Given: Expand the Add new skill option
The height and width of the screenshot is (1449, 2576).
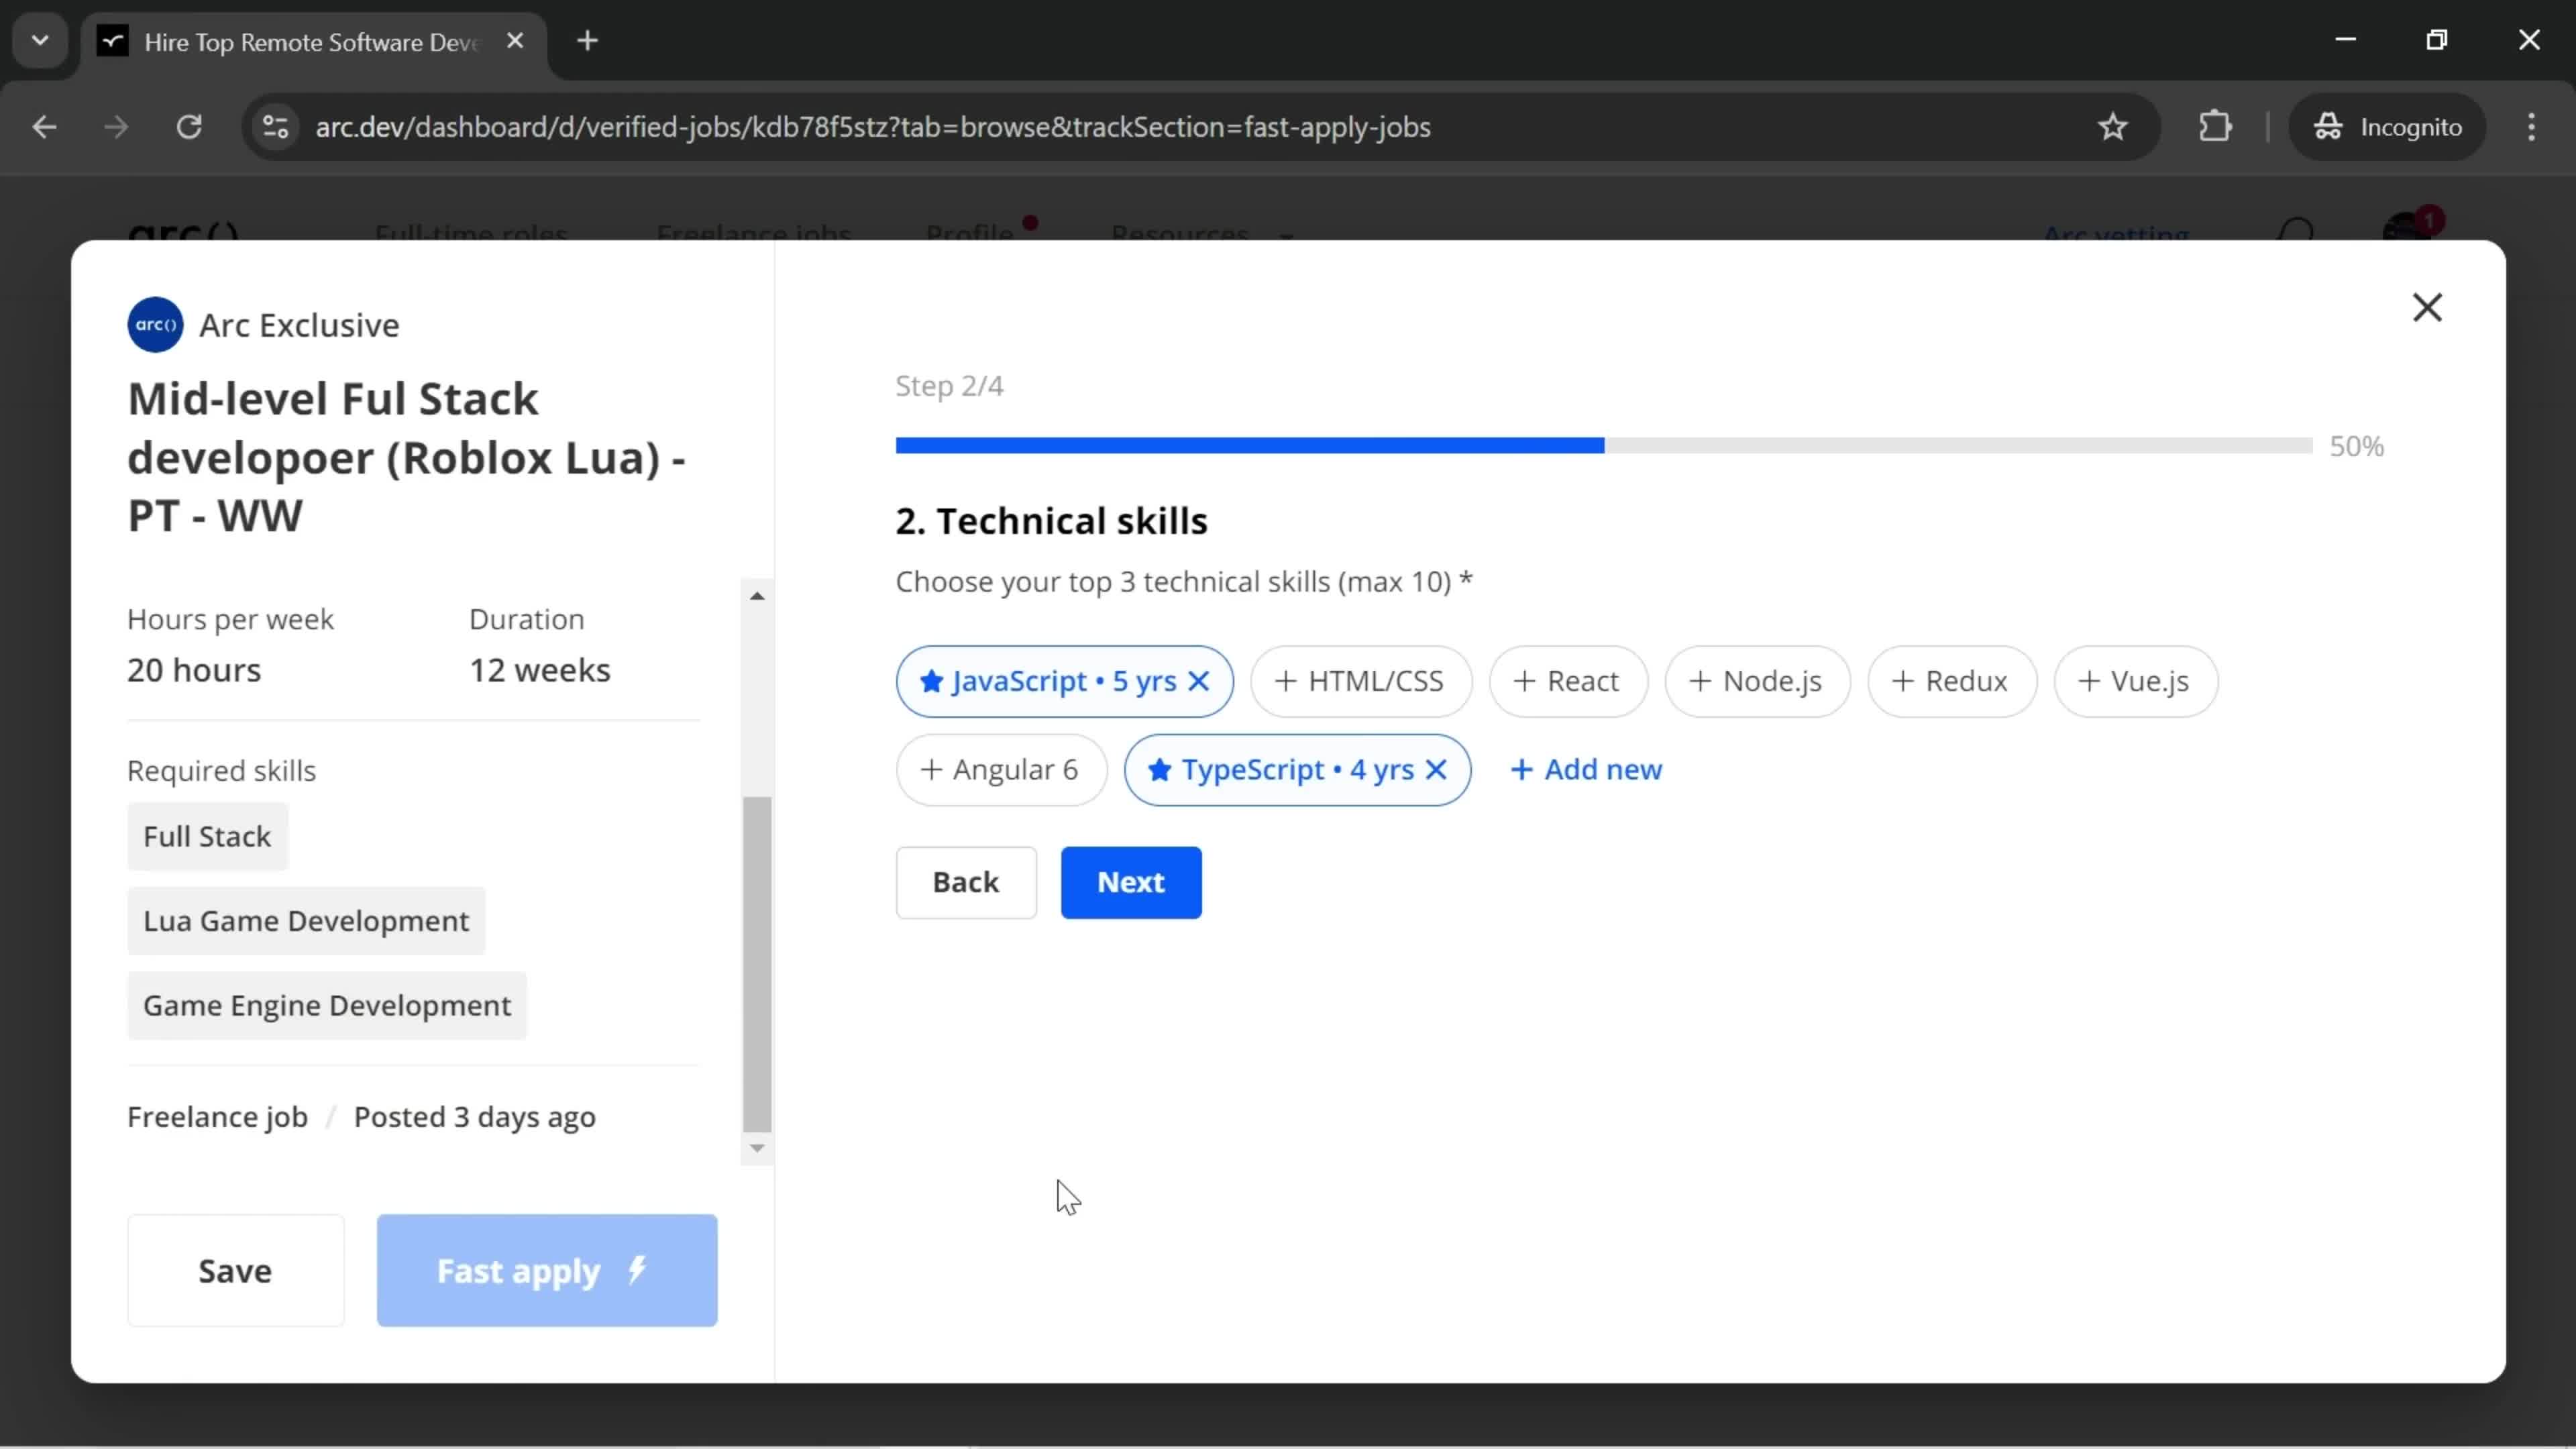Looking at the screenshot, I should [1585, 768].
